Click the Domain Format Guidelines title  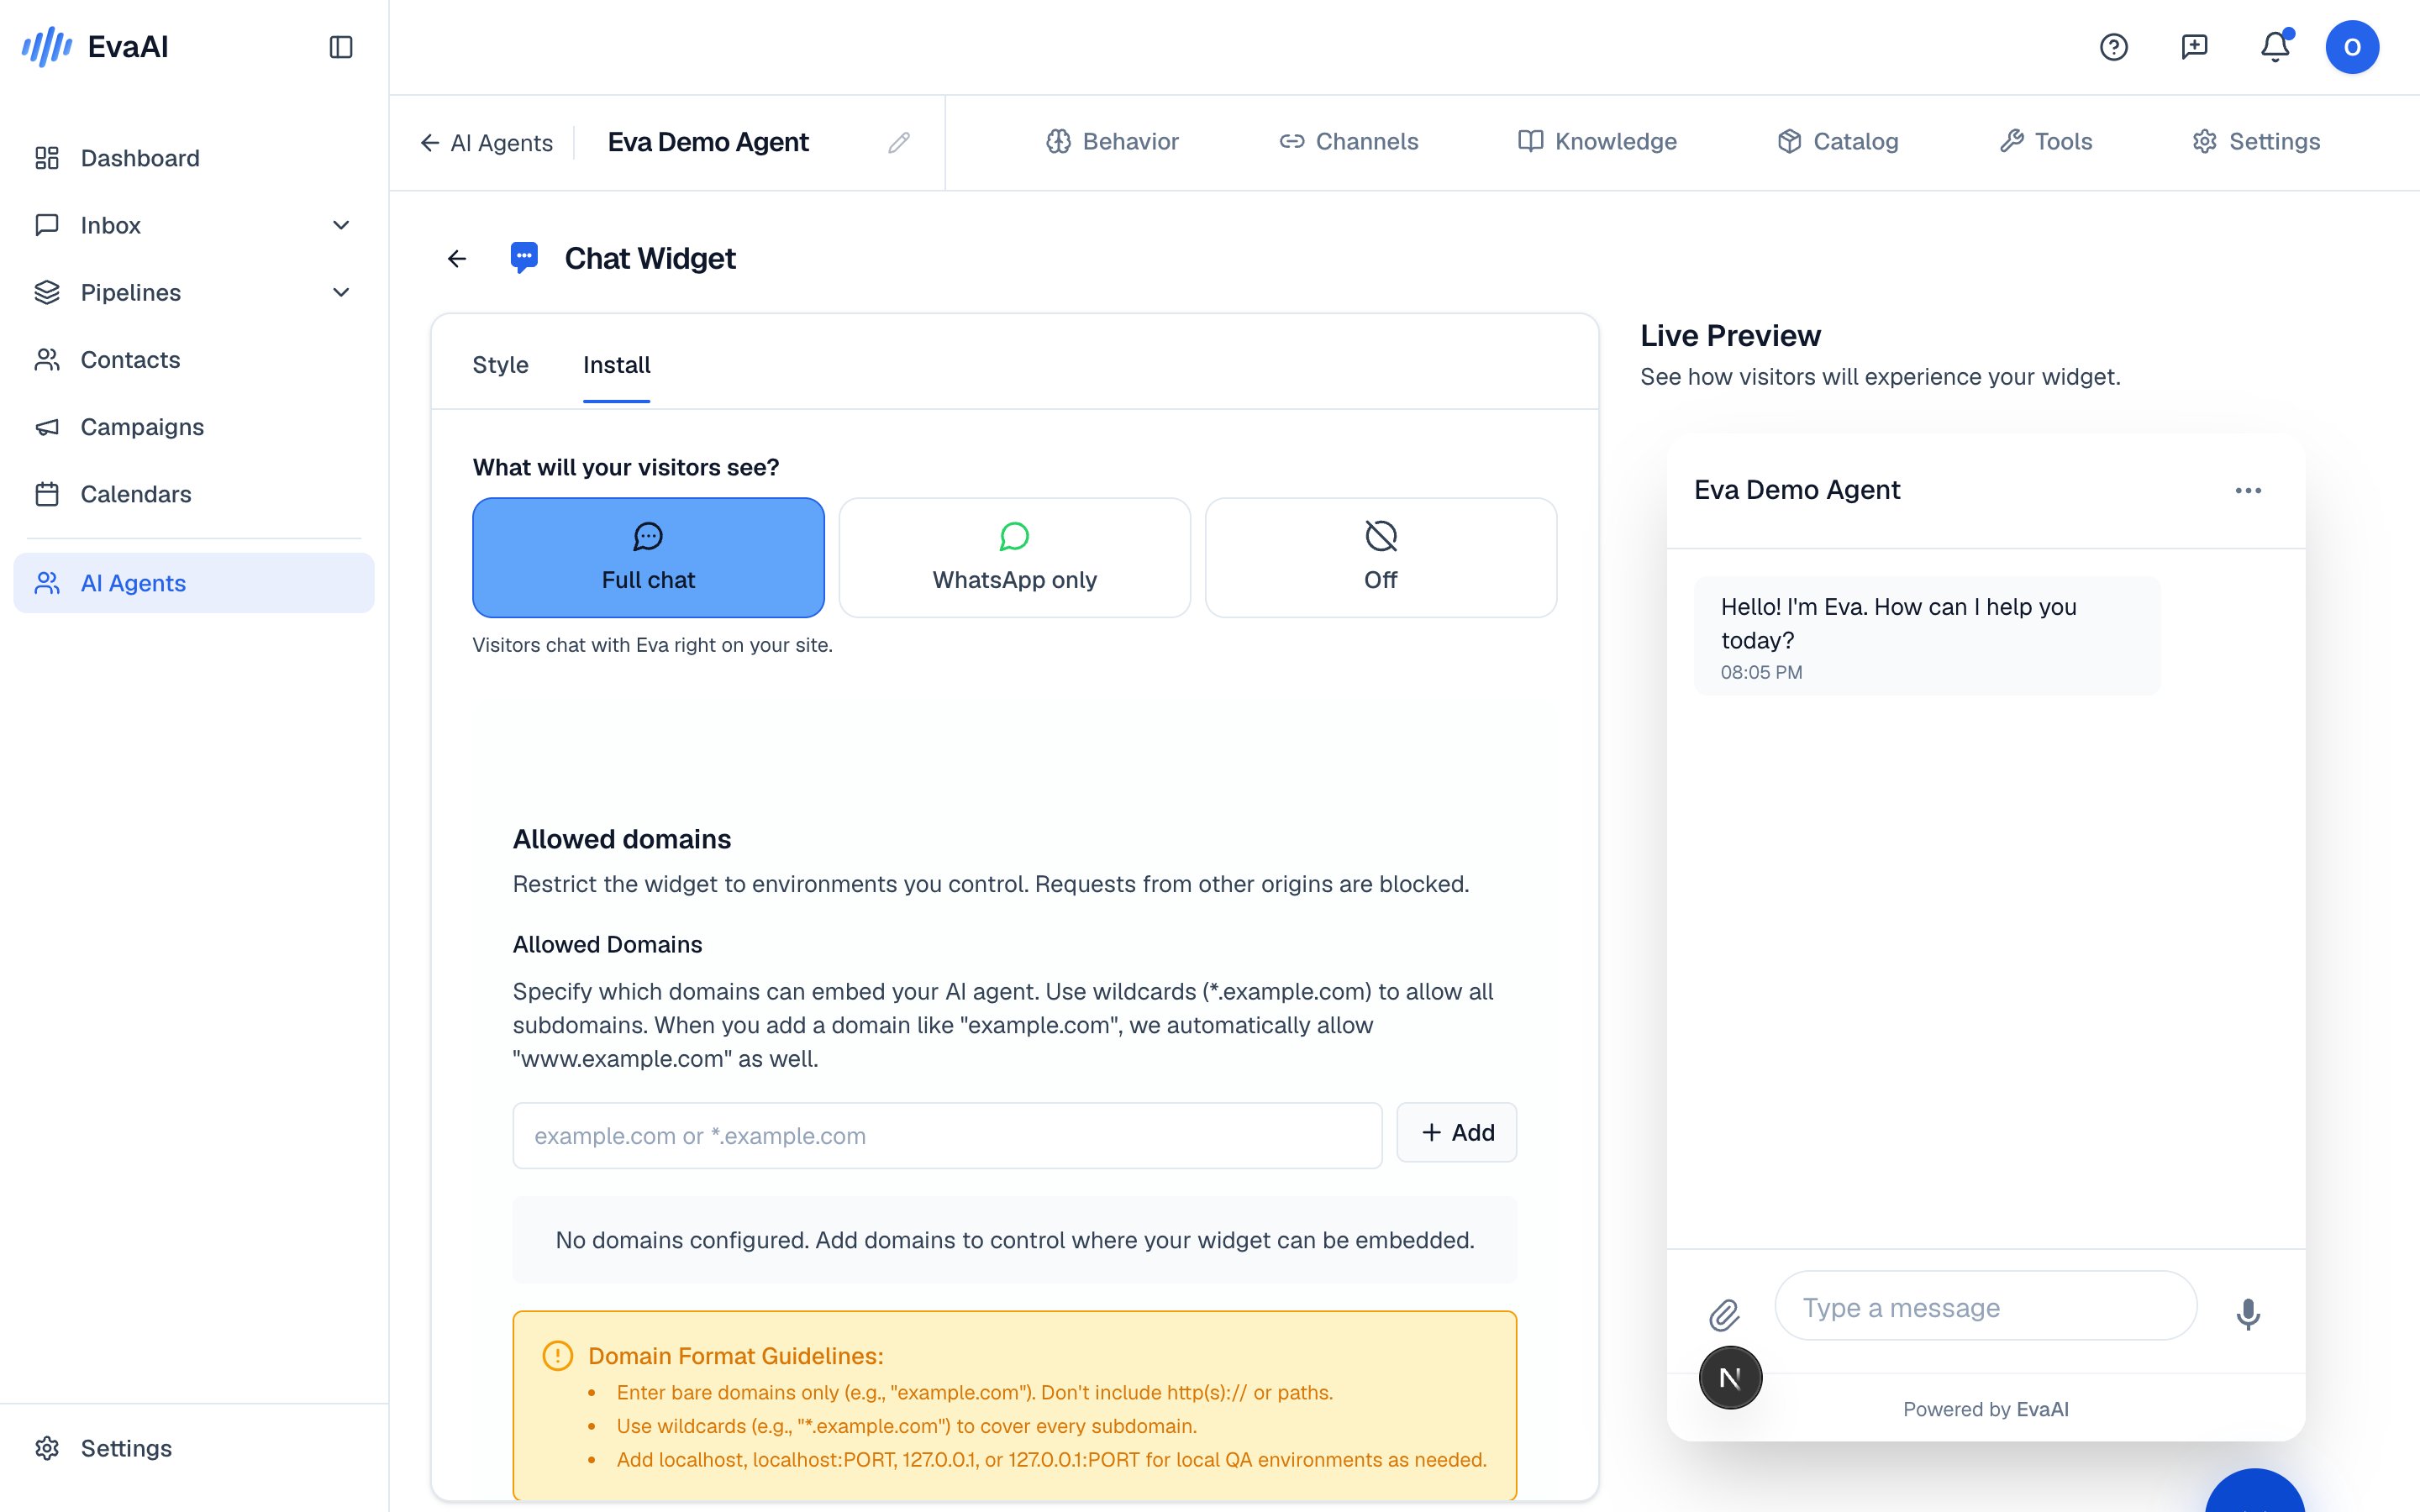736,1356
